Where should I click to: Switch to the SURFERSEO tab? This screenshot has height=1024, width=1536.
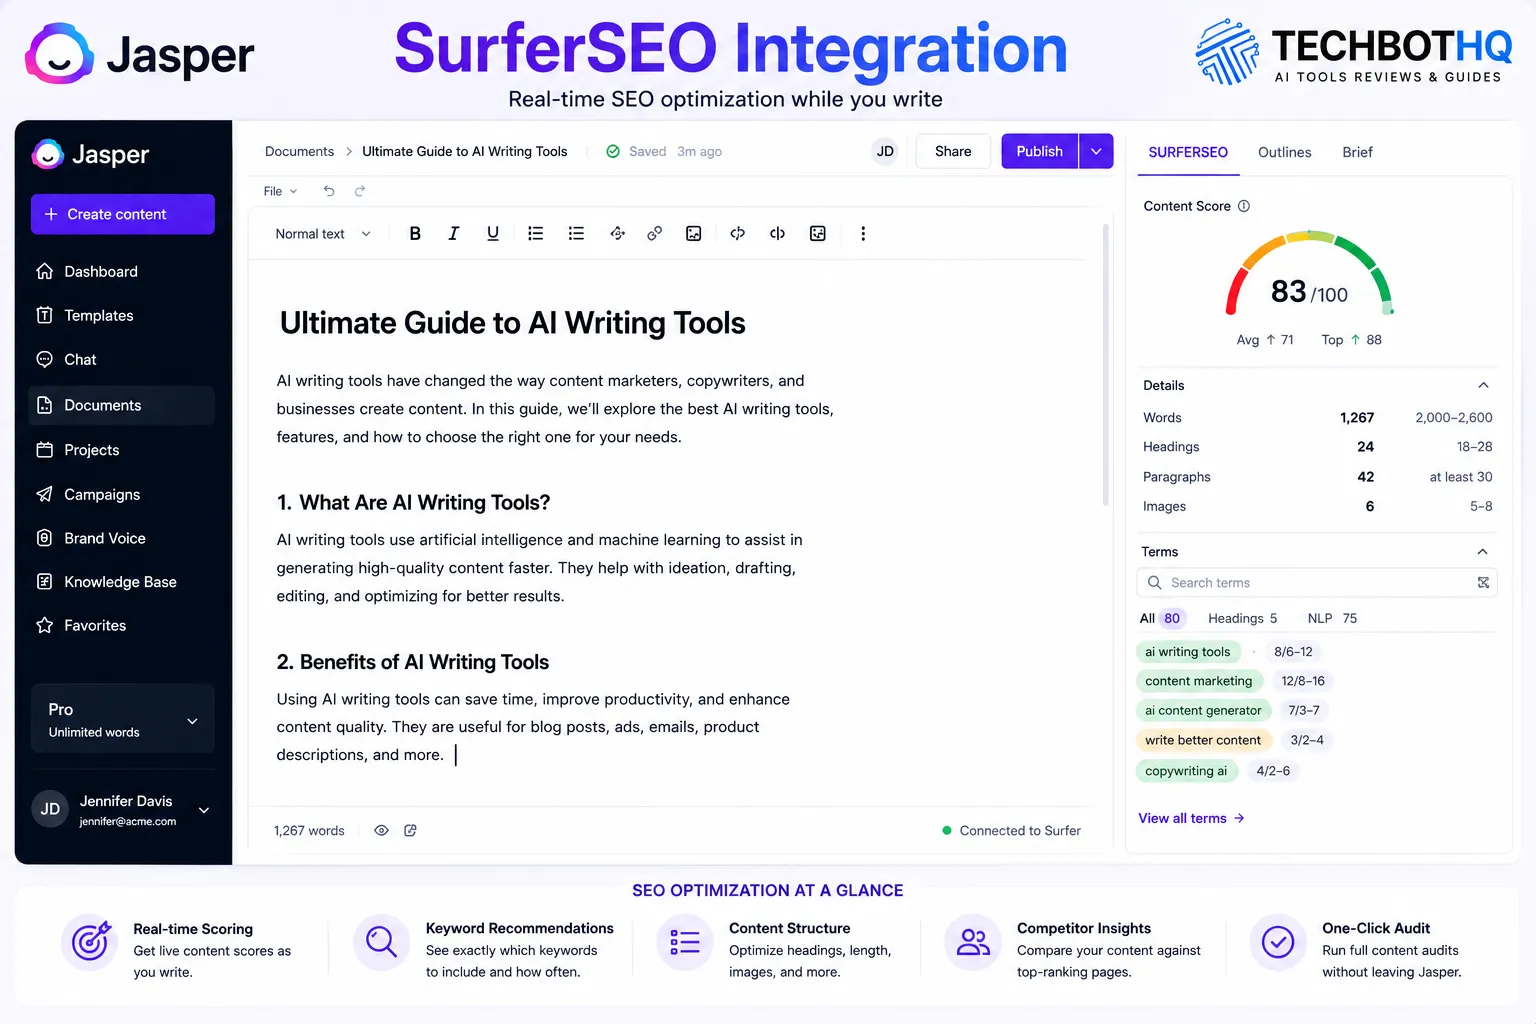point(1188,152)
